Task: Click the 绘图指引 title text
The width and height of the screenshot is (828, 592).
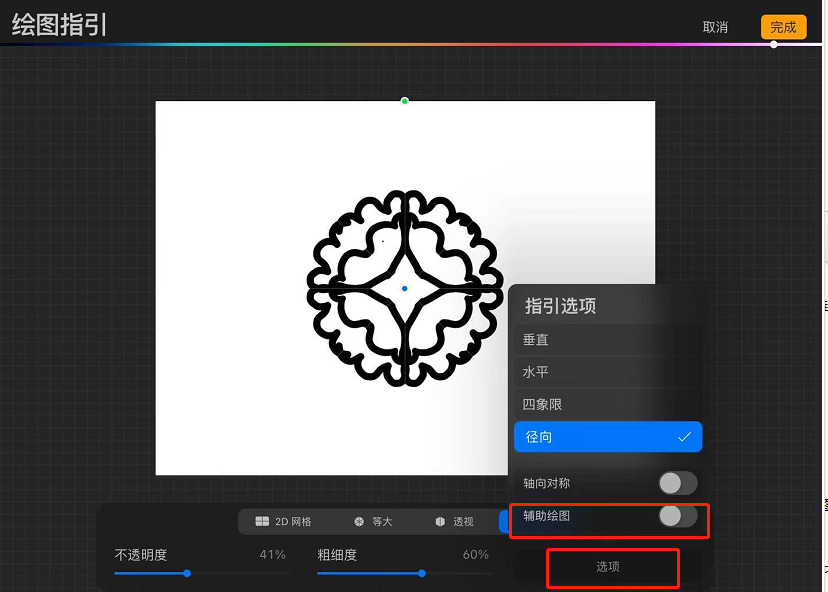Action: point(59,24)
